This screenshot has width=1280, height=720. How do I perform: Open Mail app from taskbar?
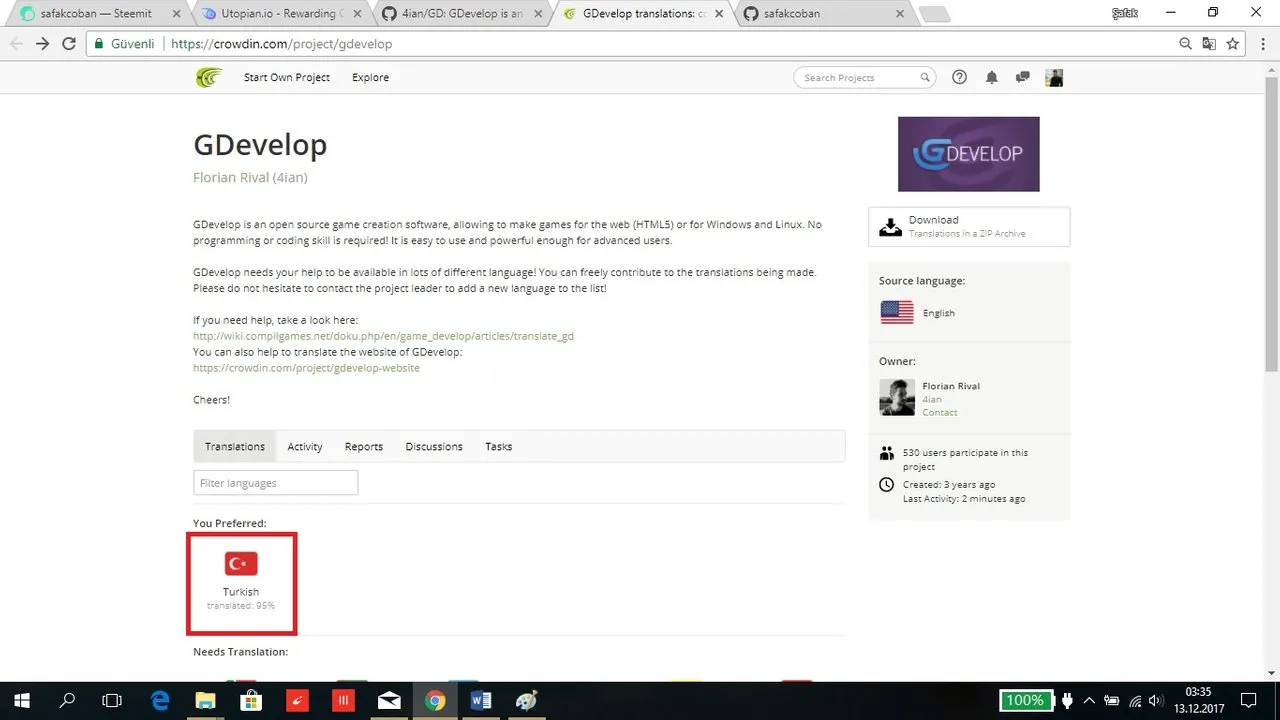[x=389, y=700]
